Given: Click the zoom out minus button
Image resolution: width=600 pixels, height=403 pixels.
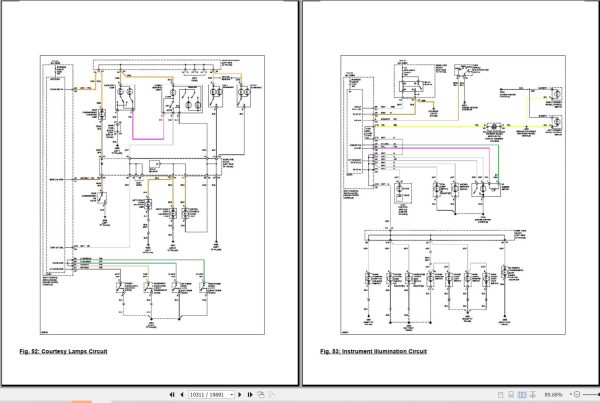Looking at the screenshot, I should pyautogui.click(x=577, y=395).
